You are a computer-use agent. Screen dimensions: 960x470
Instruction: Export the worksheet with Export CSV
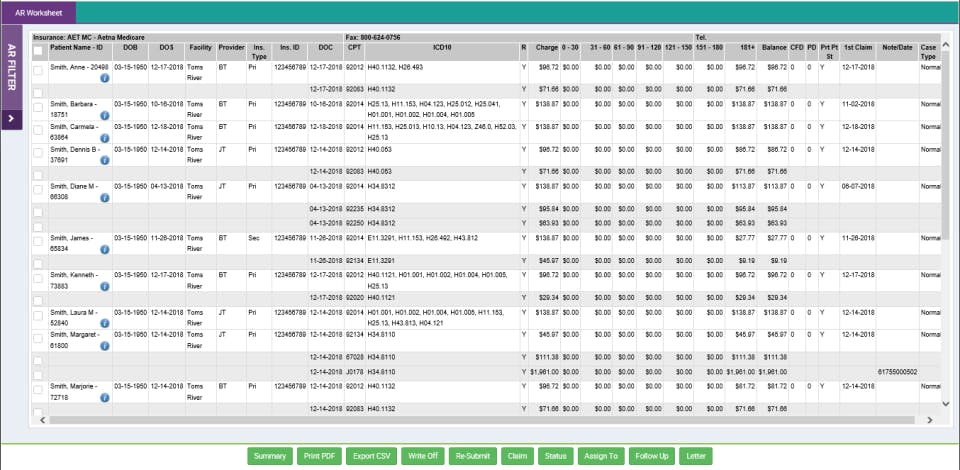(371, 456)
